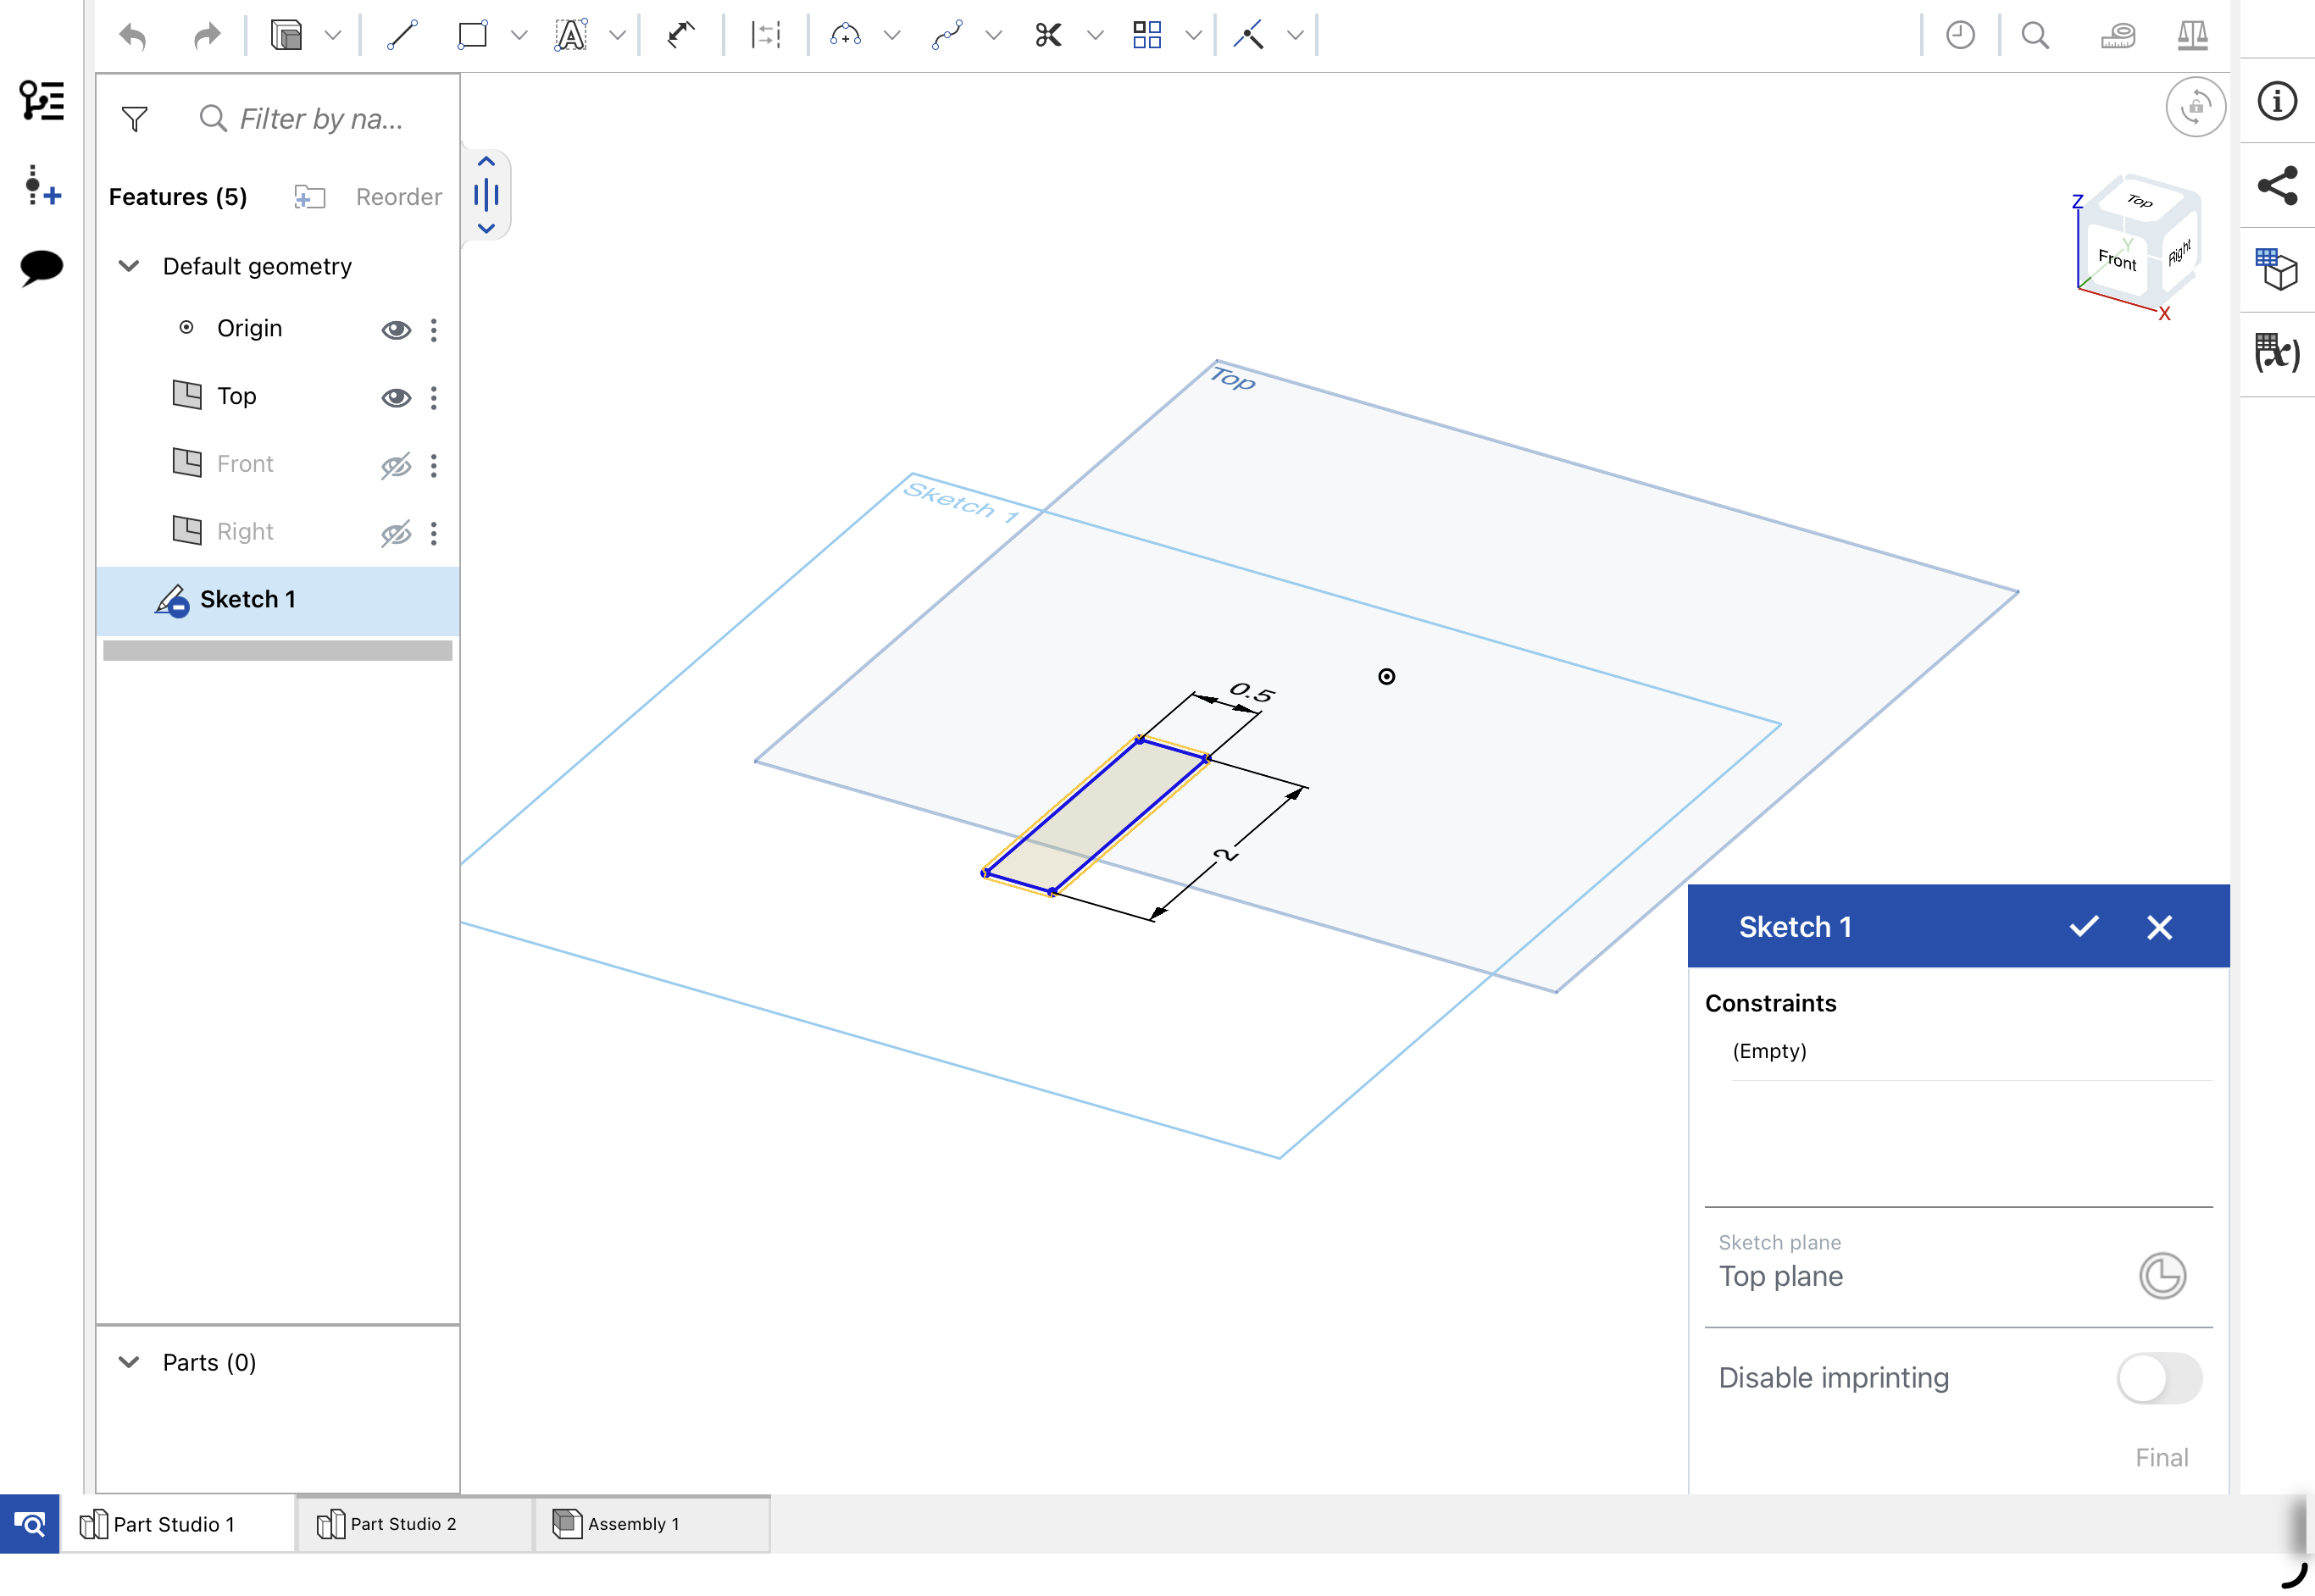2315x1596 pixels.
Task: Hide the Top plane
Action: click(x=396, y=398)
